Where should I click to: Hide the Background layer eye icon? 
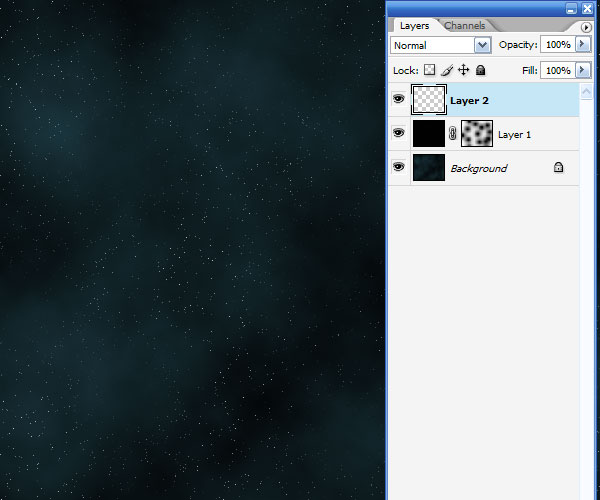pyautogui.click(x=398, y=167)
